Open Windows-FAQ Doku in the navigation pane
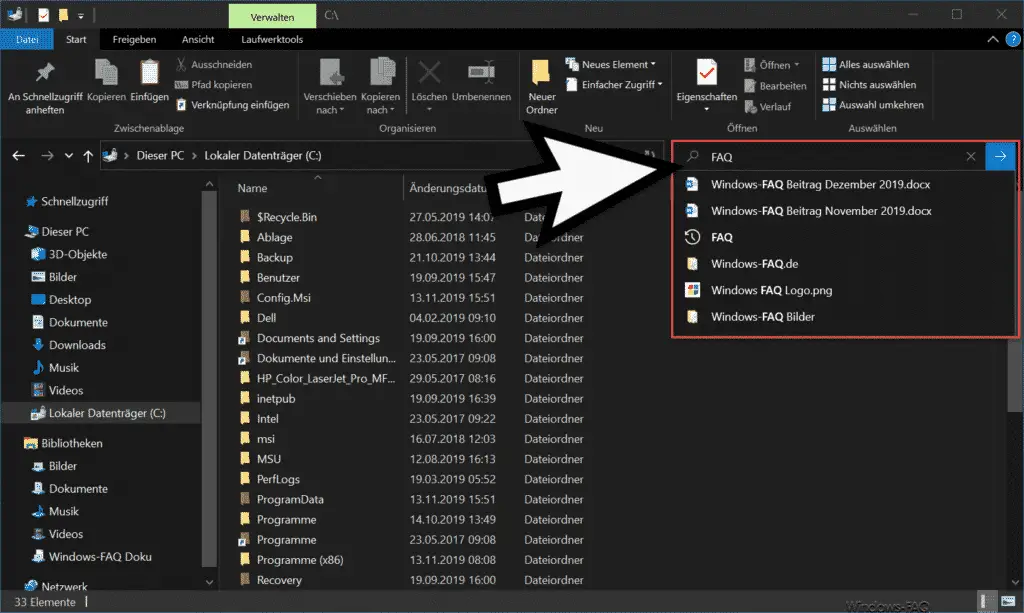The width and height of the screenshot is (1024, 613). (92, 557)
